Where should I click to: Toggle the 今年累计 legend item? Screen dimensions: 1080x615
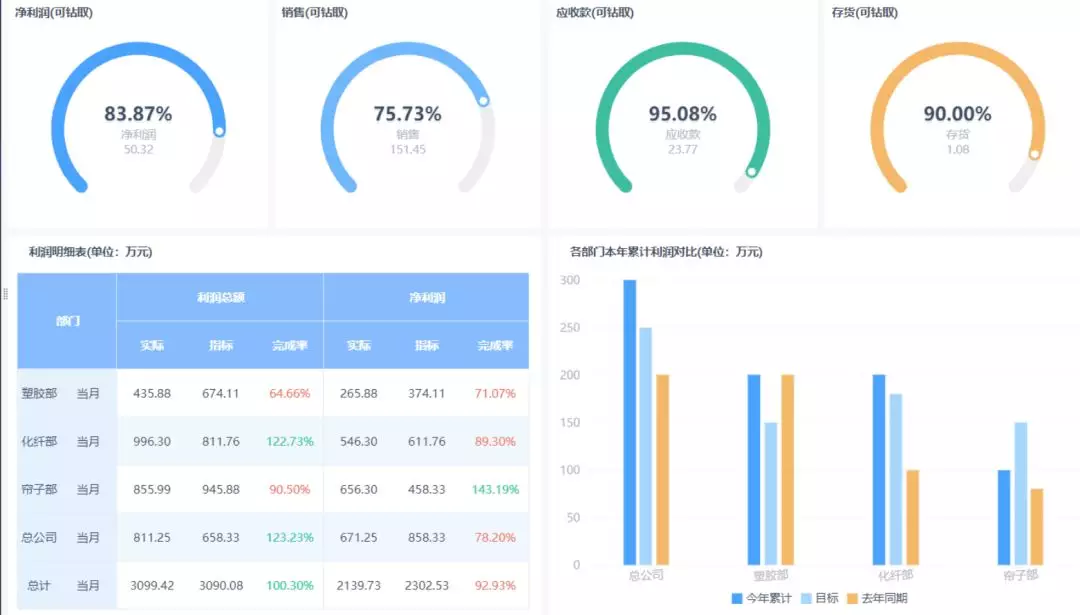coord(761,598)
